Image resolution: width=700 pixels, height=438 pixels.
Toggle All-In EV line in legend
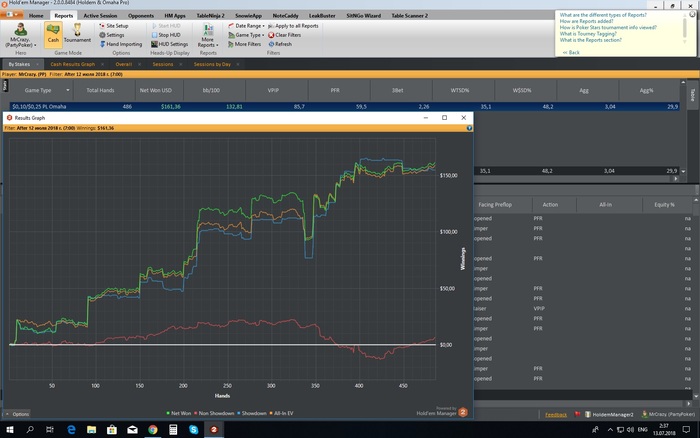coord(281,413)
